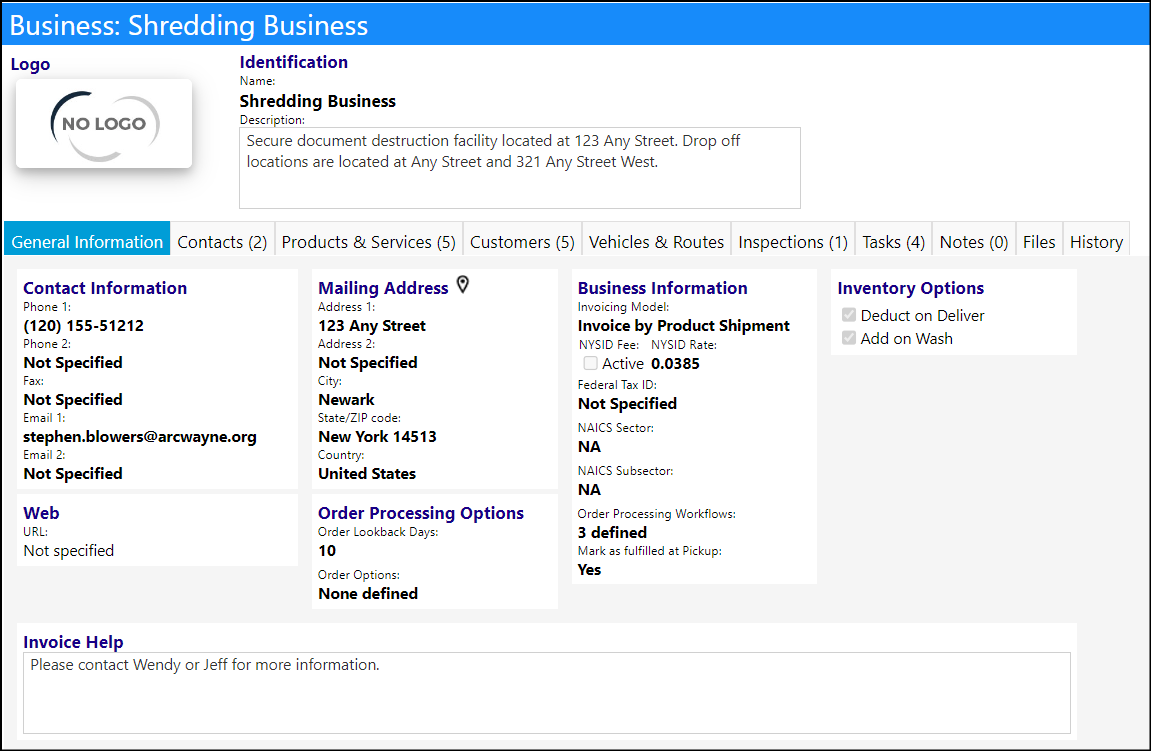
Task: Click the Shredding Business name under Identification
Action: click(x=317, y=101)
